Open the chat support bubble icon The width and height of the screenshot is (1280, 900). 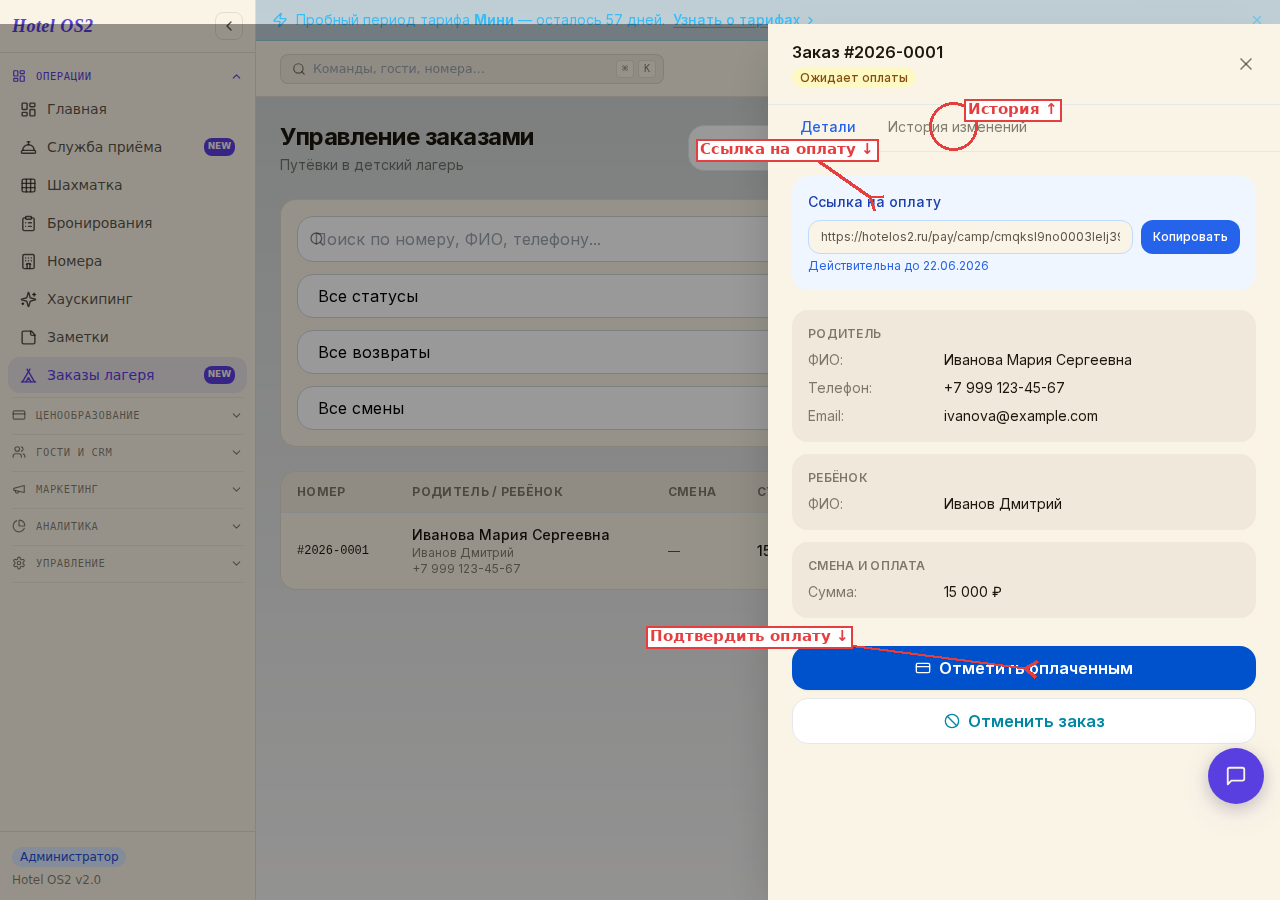pyautogui.click(x=1236, y=776)
